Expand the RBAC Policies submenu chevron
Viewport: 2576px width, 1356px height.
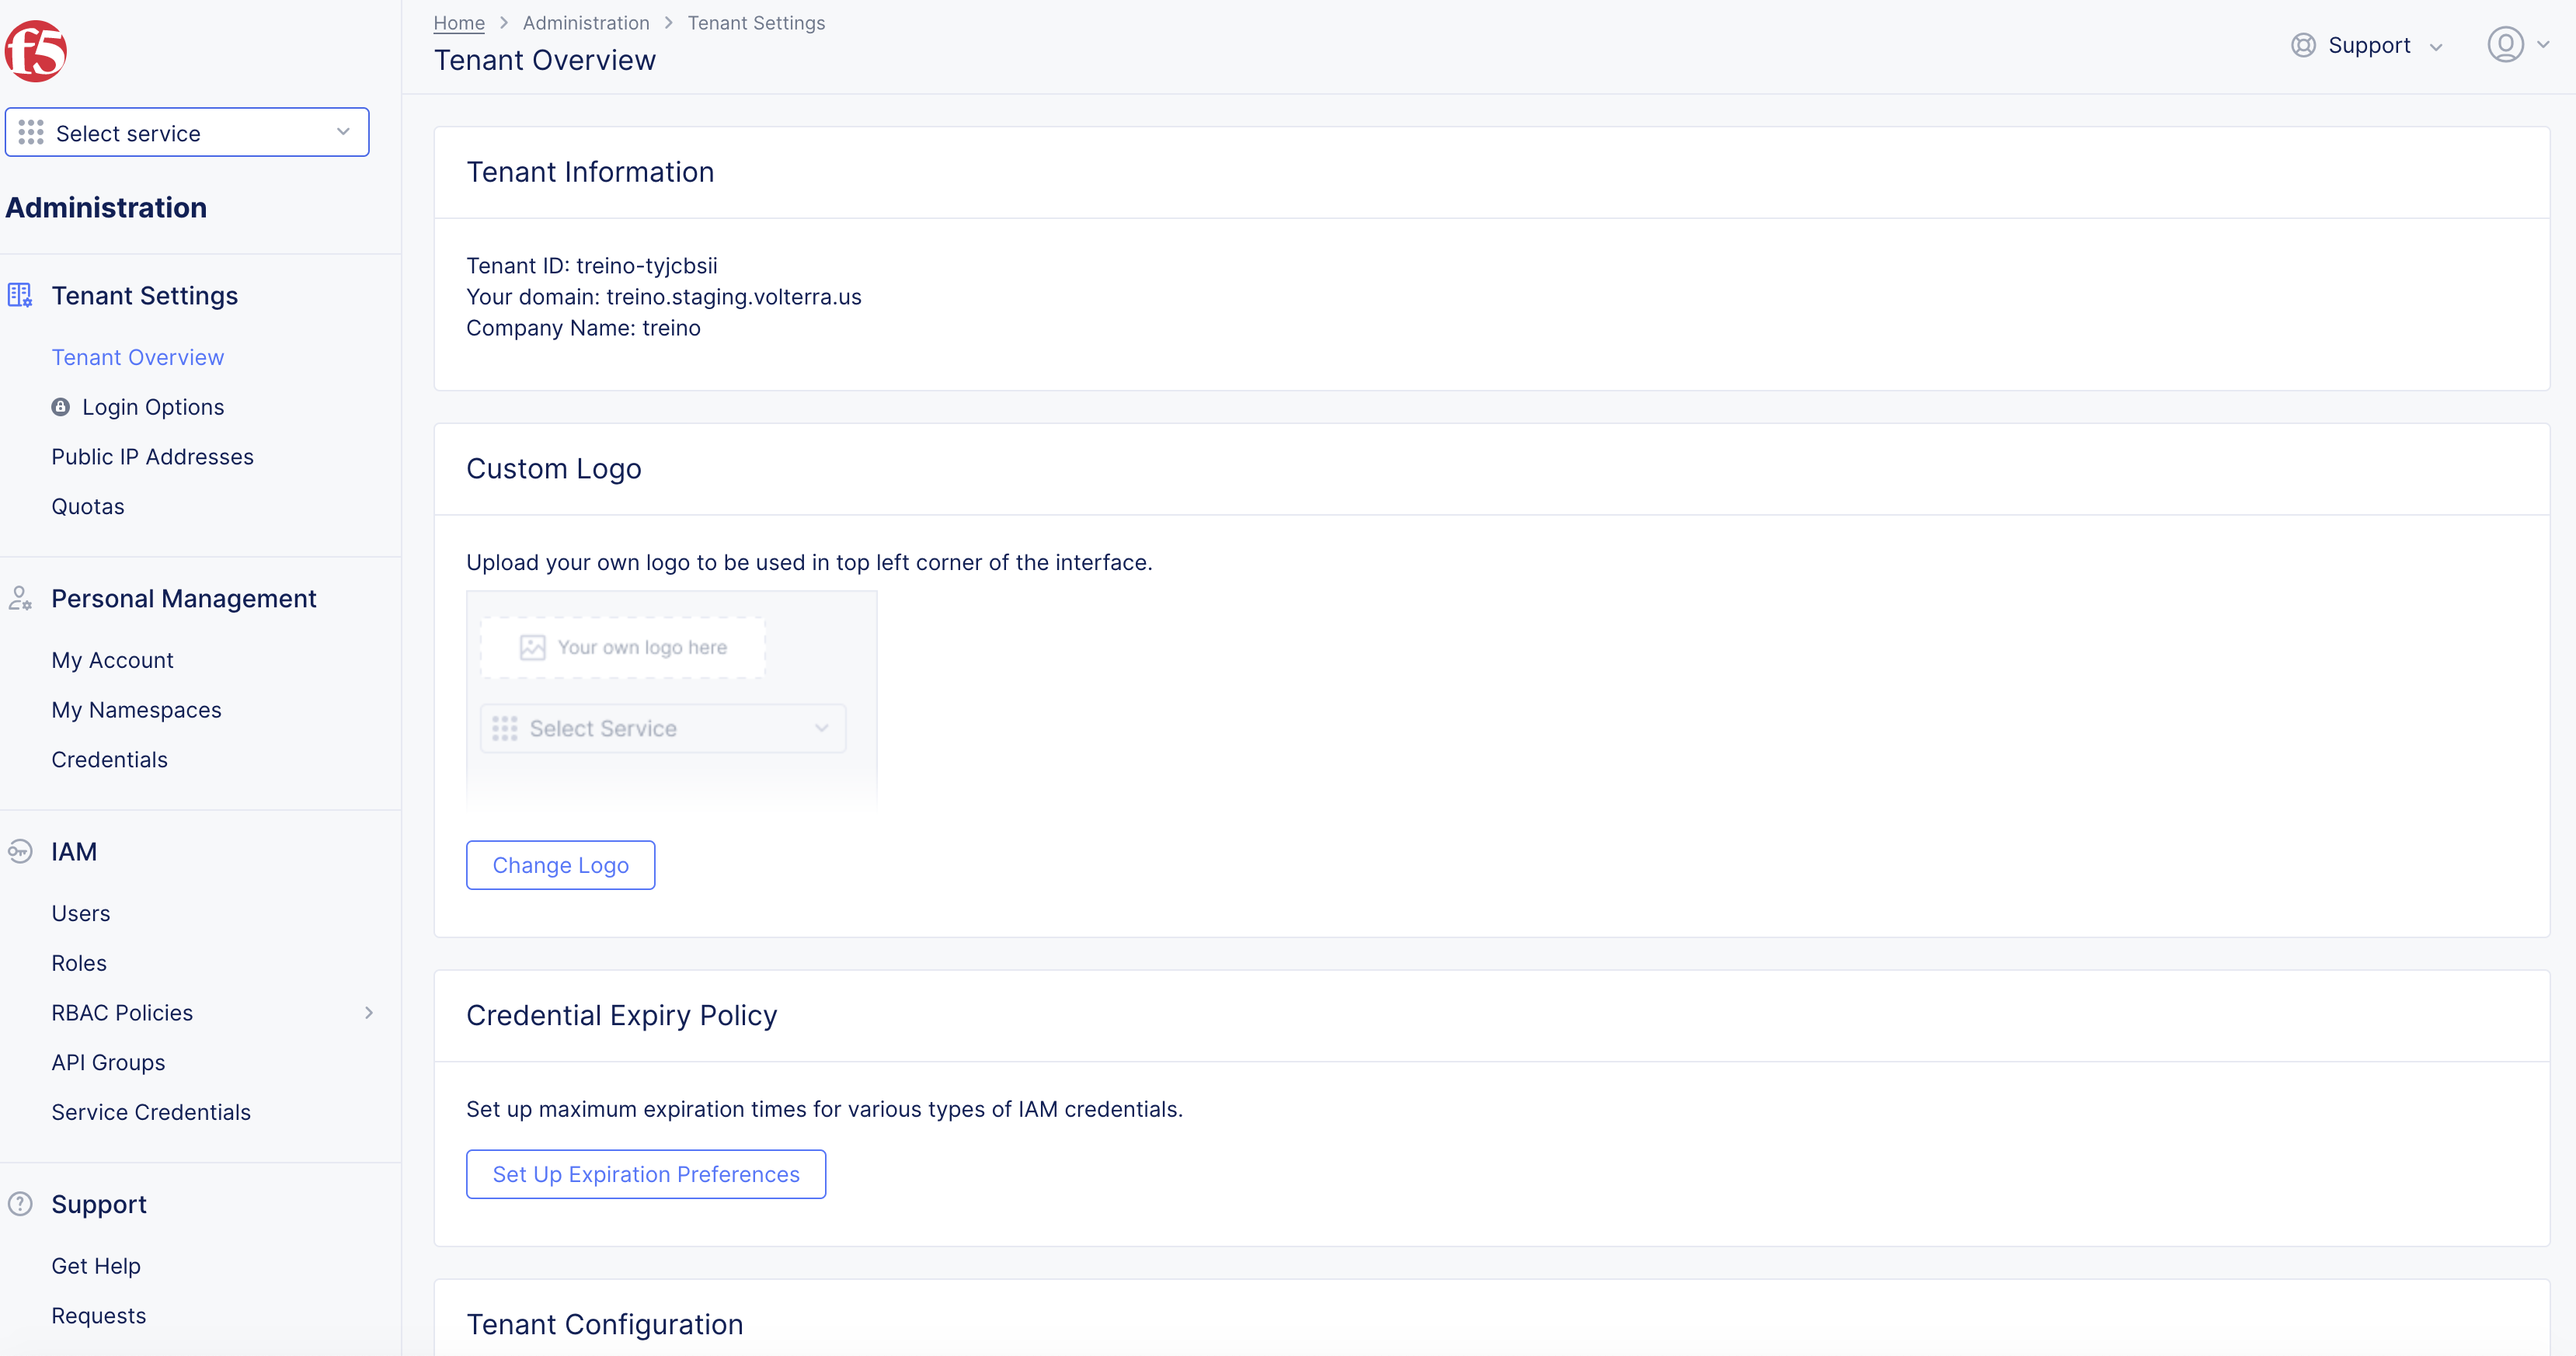pyautogui.click(x=369, y=1012)
